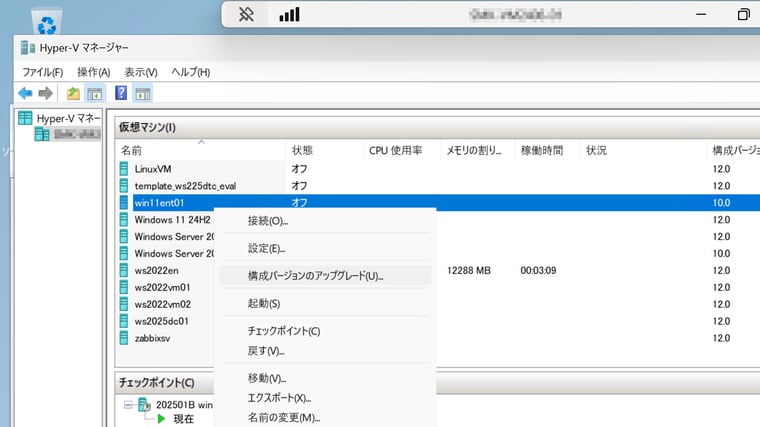Click the Forward arrow toolbar icon
Screen dimensions: 760x427
(46, 93)
